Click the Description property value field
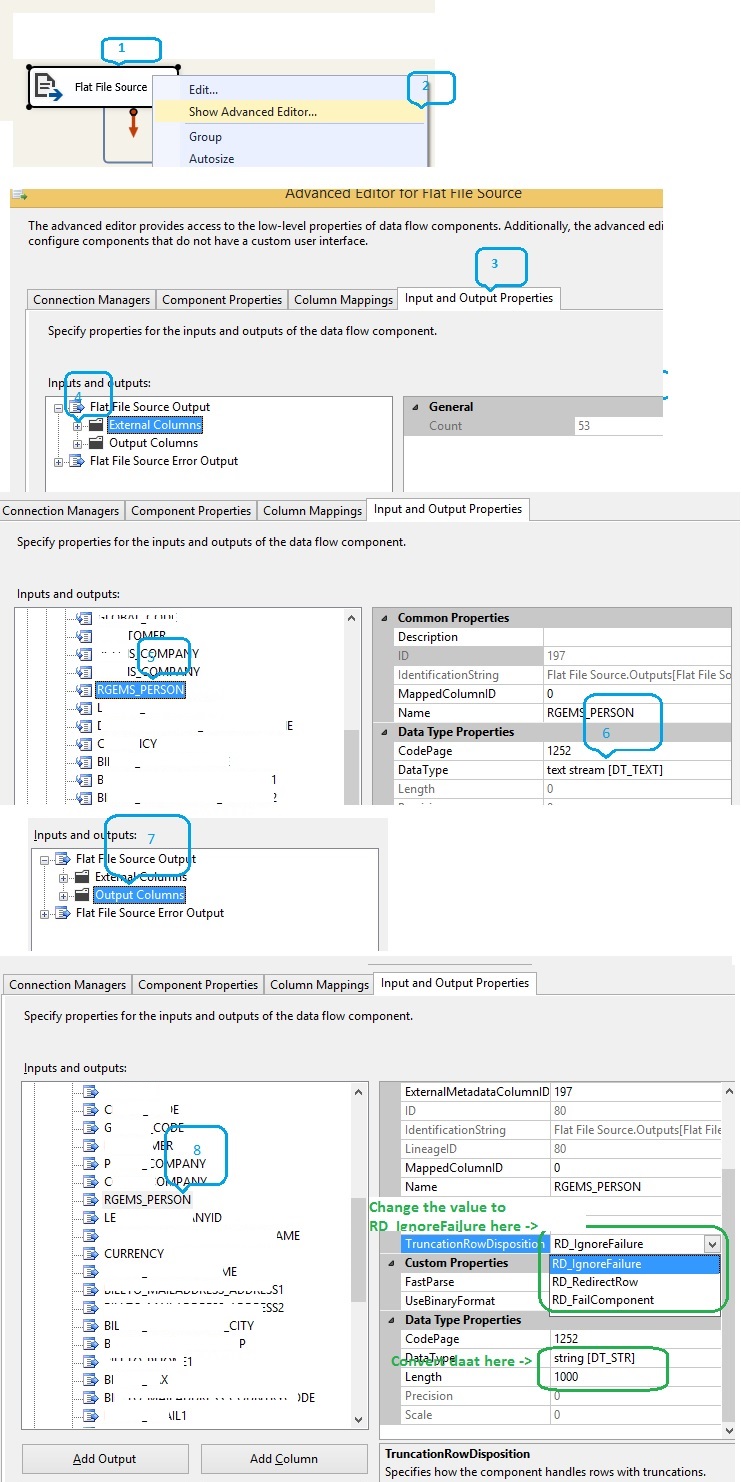The height and width of the screenshot is (1482, 741). click(x=637, y=637)
